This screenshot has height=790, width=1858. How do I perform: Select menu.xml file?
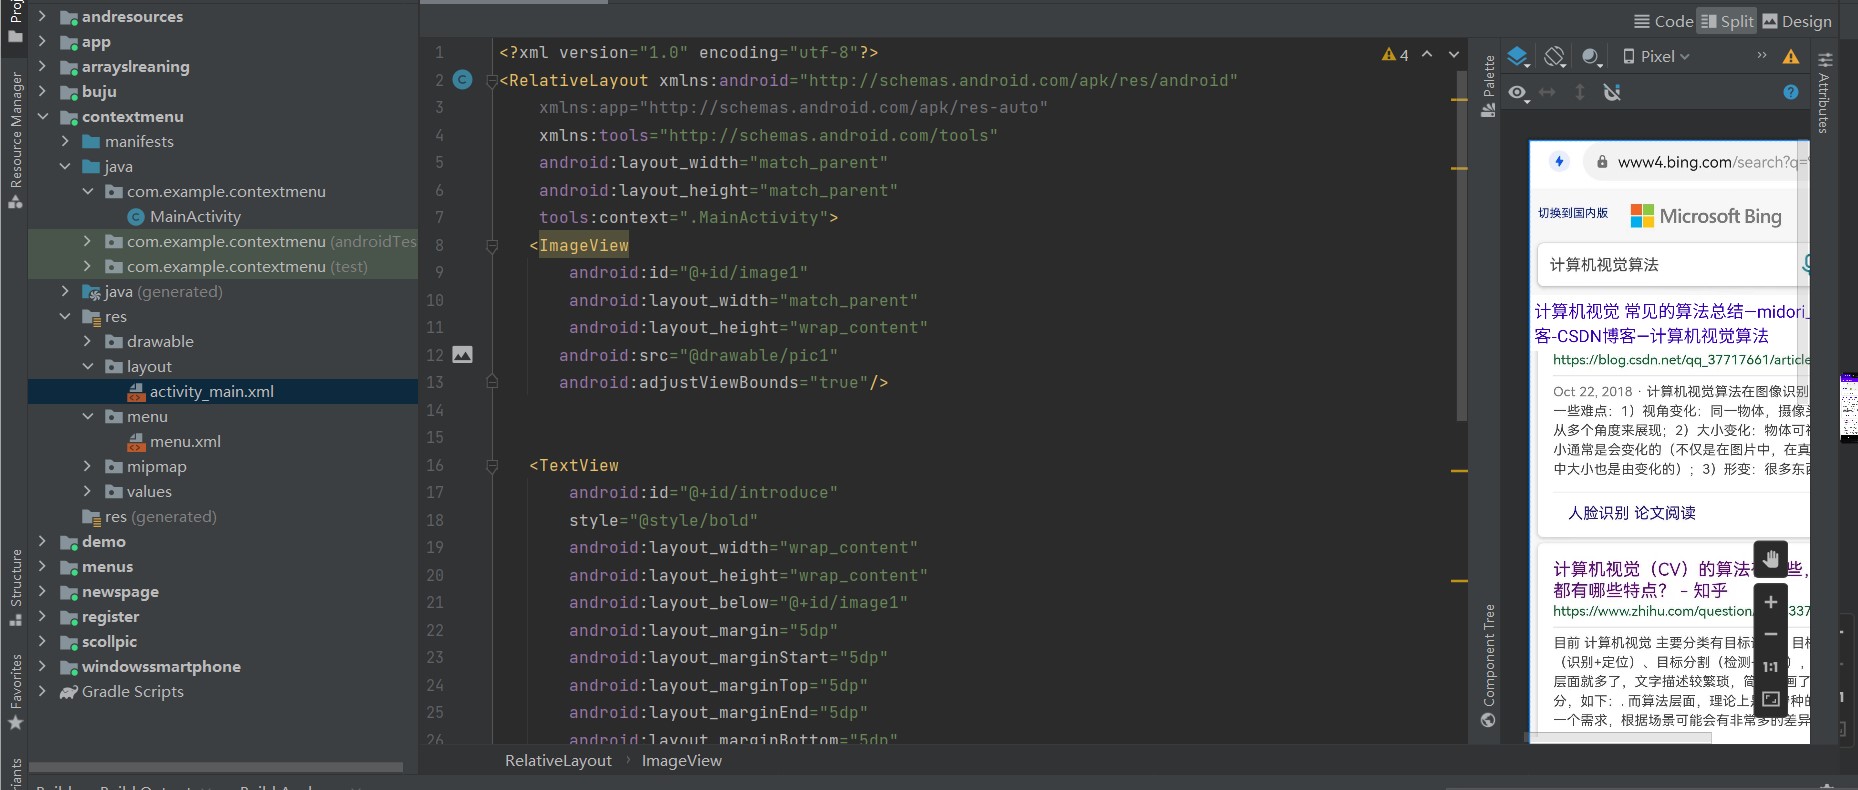pyautogui.click(x=185, y=441)
